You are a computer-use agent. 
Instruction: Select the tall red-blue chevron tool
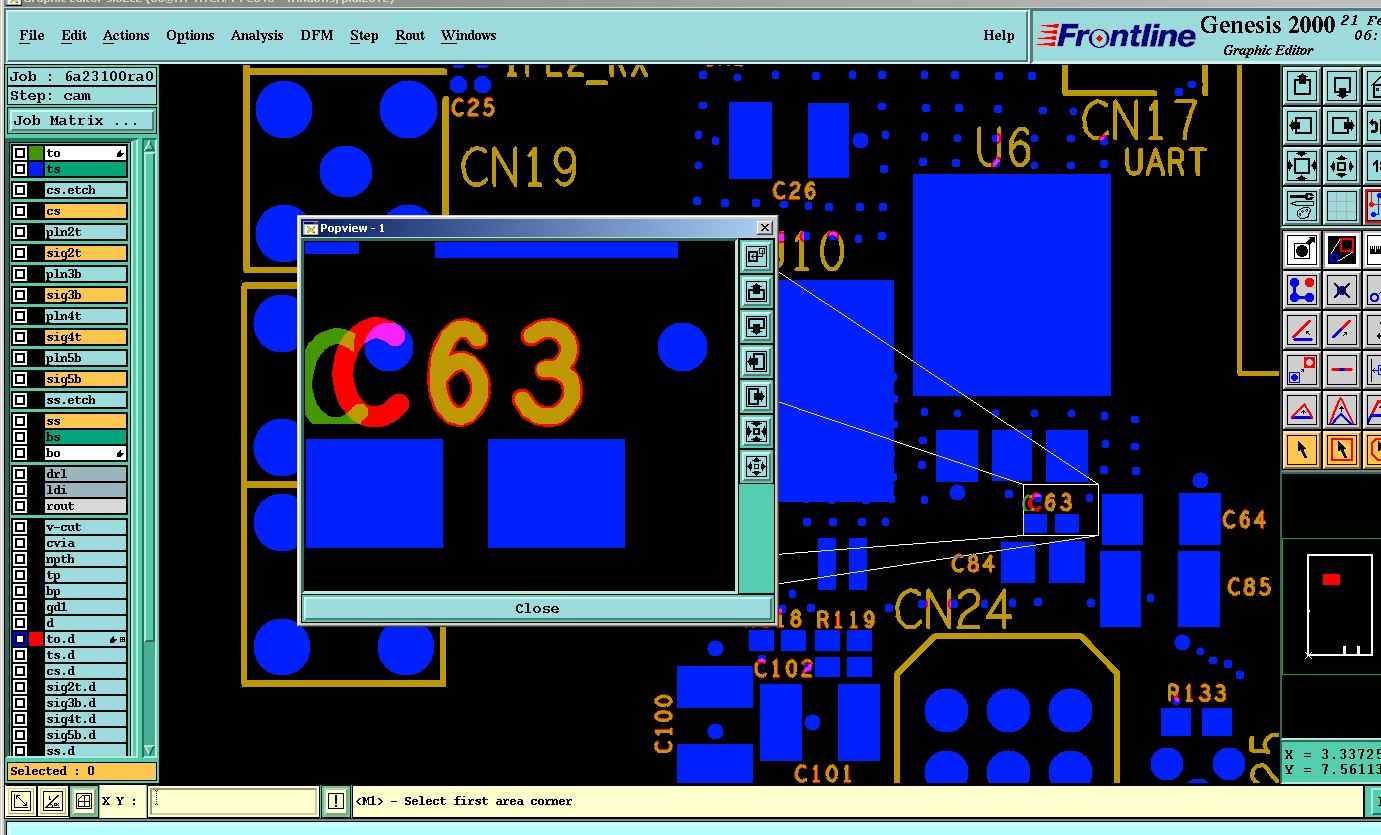(x=1341, y=409)
